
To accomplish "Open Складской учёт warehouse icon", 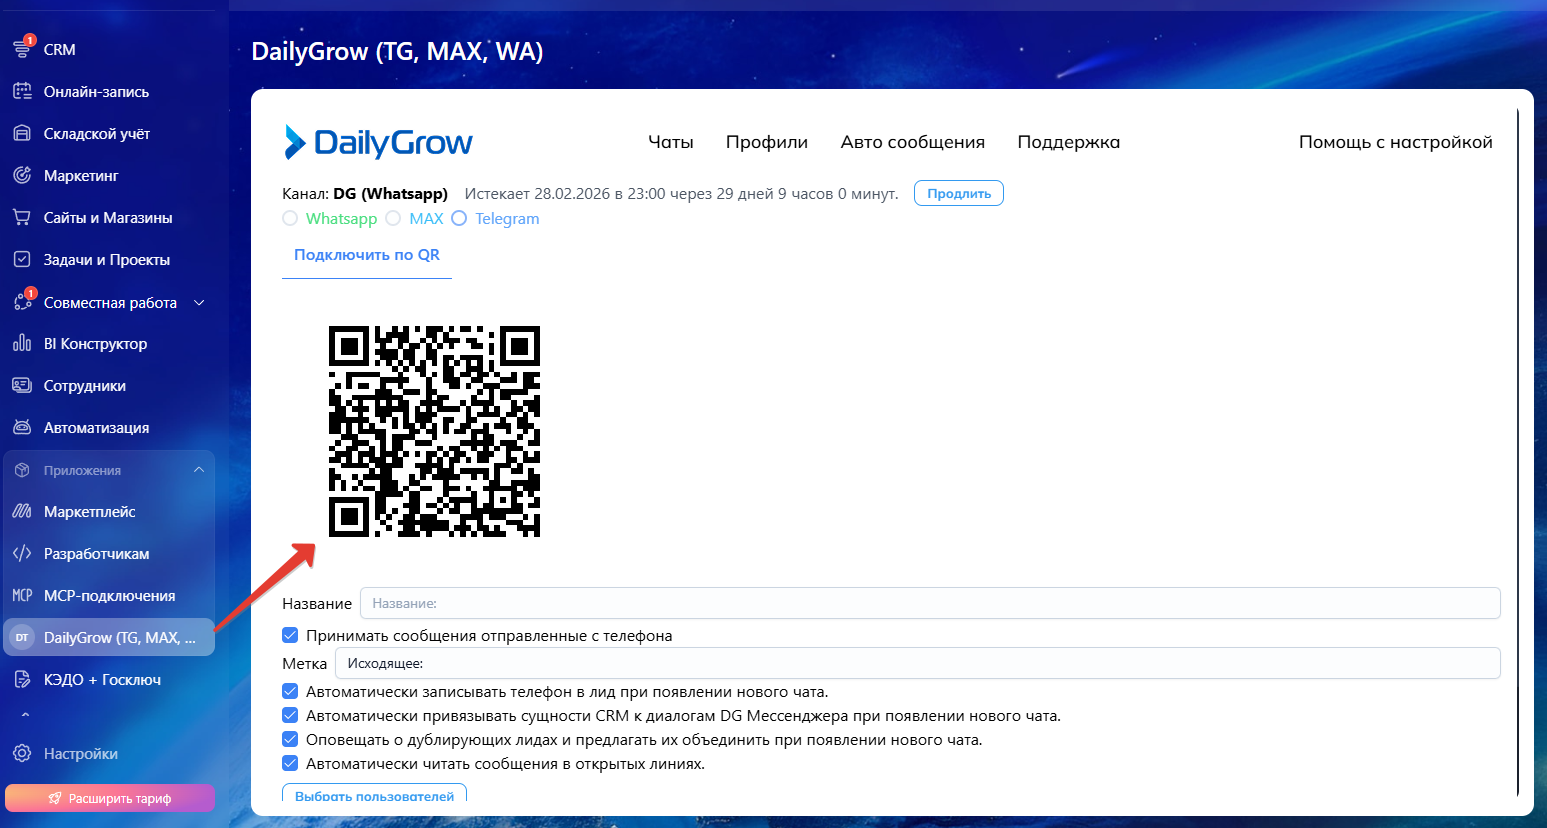I will (22, 133).
